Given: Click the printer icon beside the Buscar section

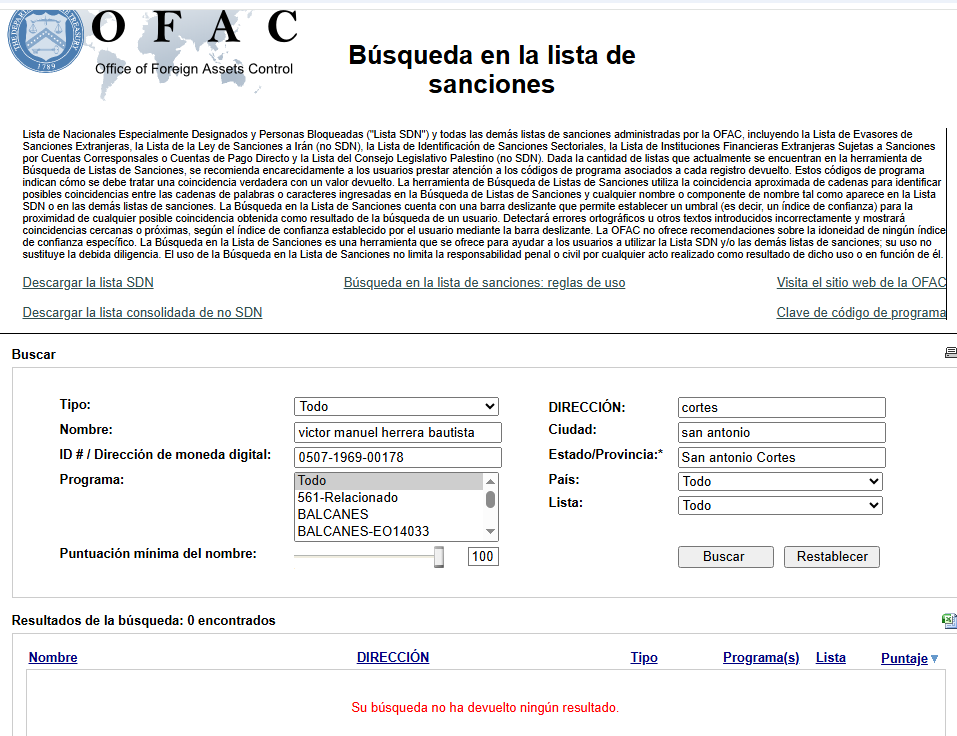Looking at the screenshot, I should (949, 353).
